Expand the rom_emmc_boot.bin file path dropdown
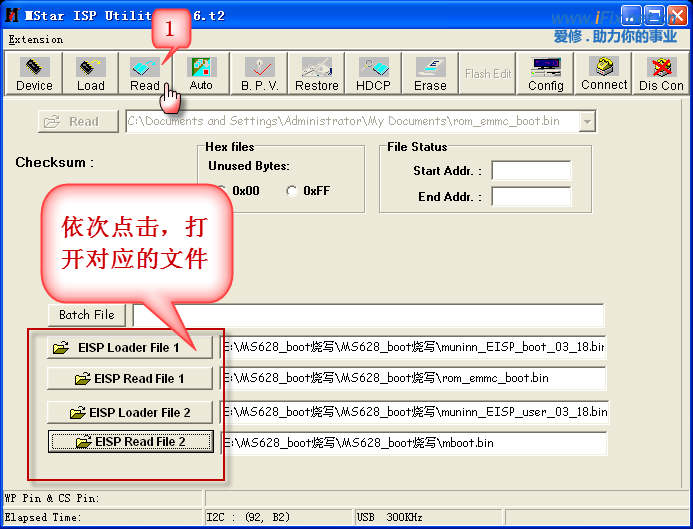This screenshot has width=693, height=529. (x=587, y=122)
